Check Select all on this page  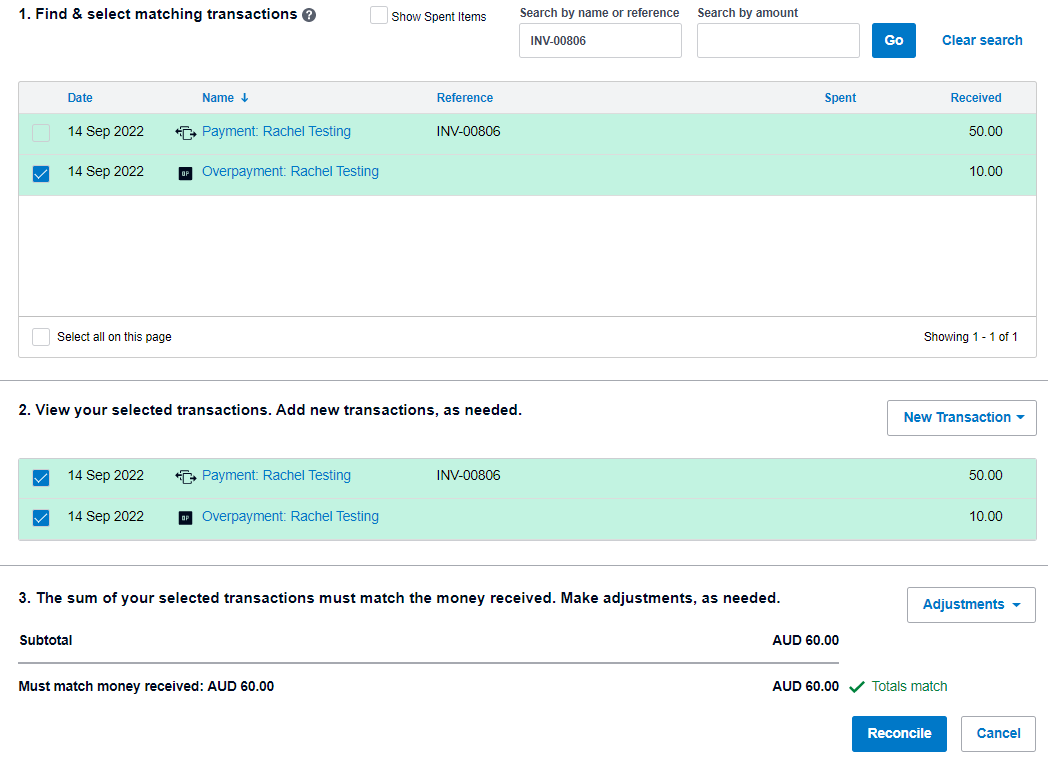41,337
